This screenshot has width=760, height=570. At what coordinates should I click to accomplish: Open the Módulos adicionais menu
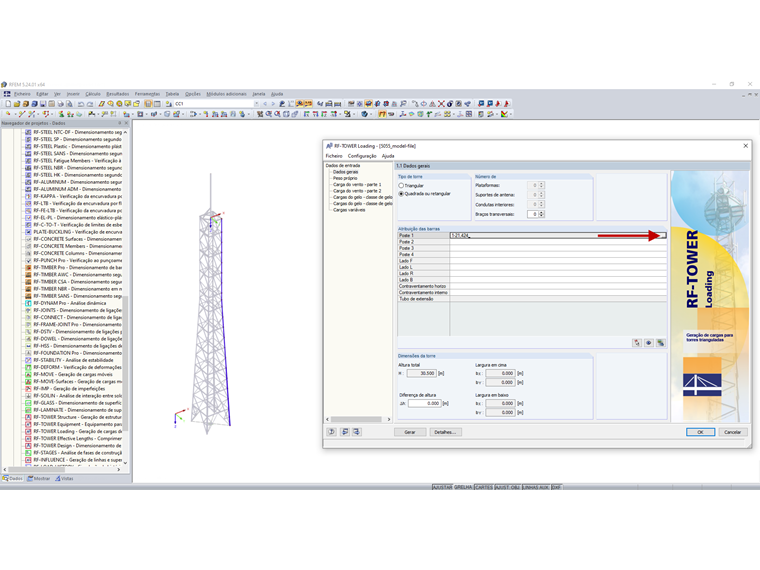(x=226, y=94)
